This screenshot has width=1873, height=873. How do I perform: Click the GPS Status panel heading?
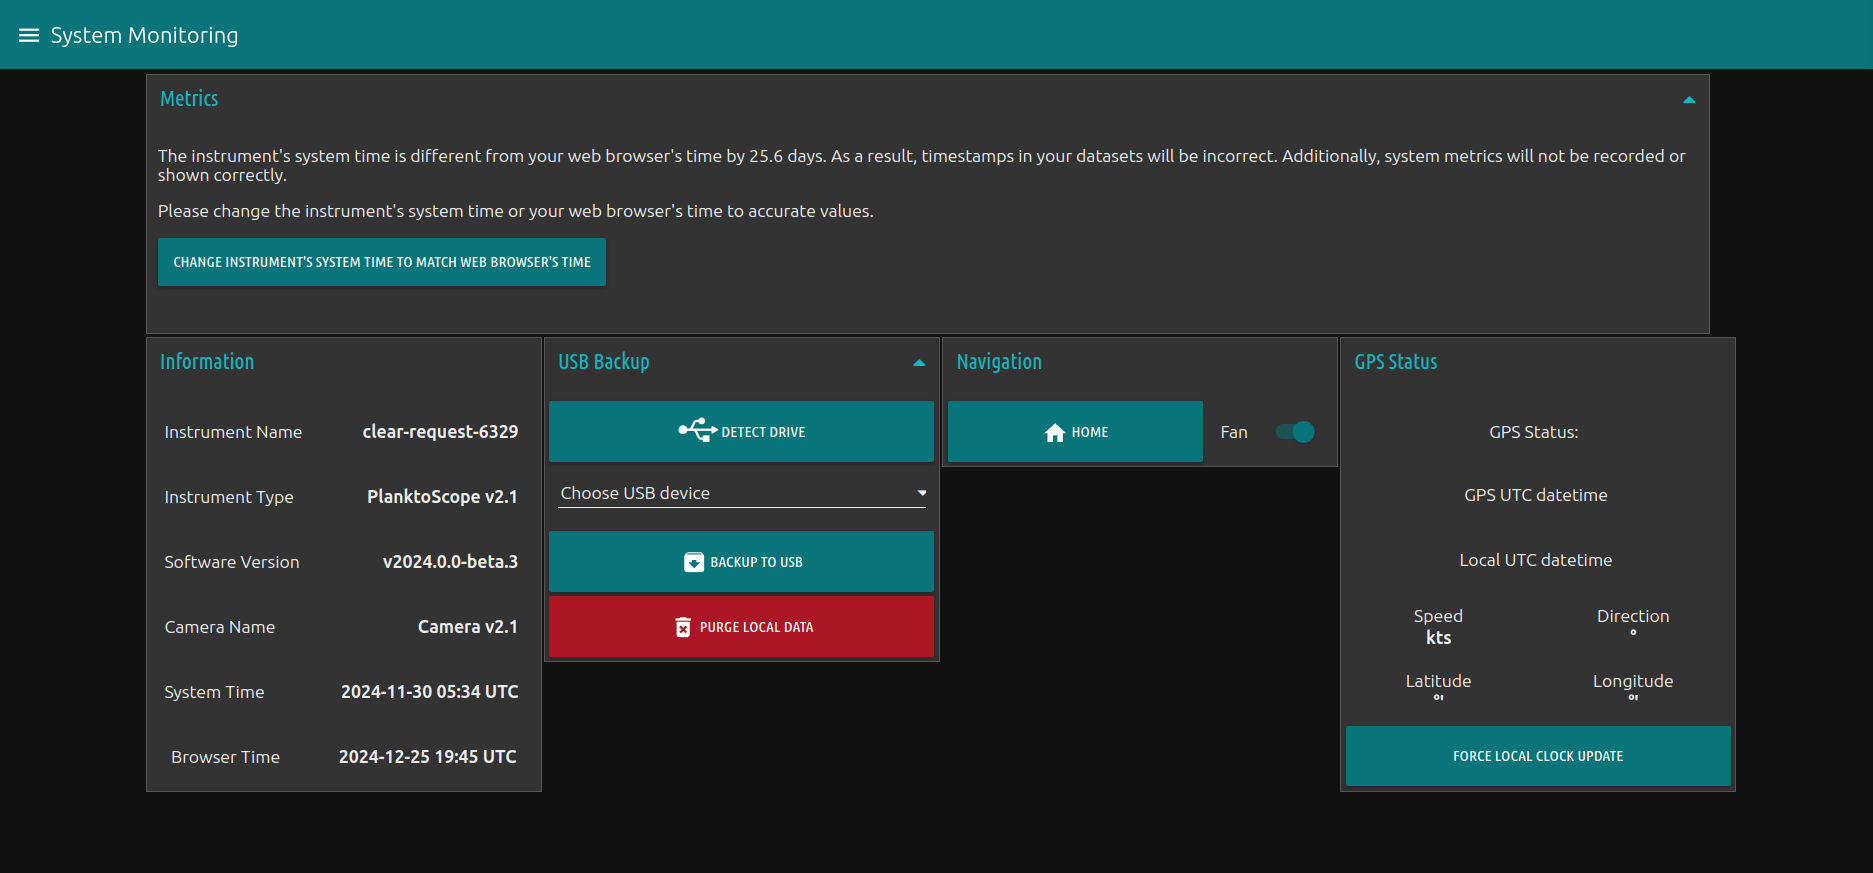pyautogui.click(x=1396, y=362)
